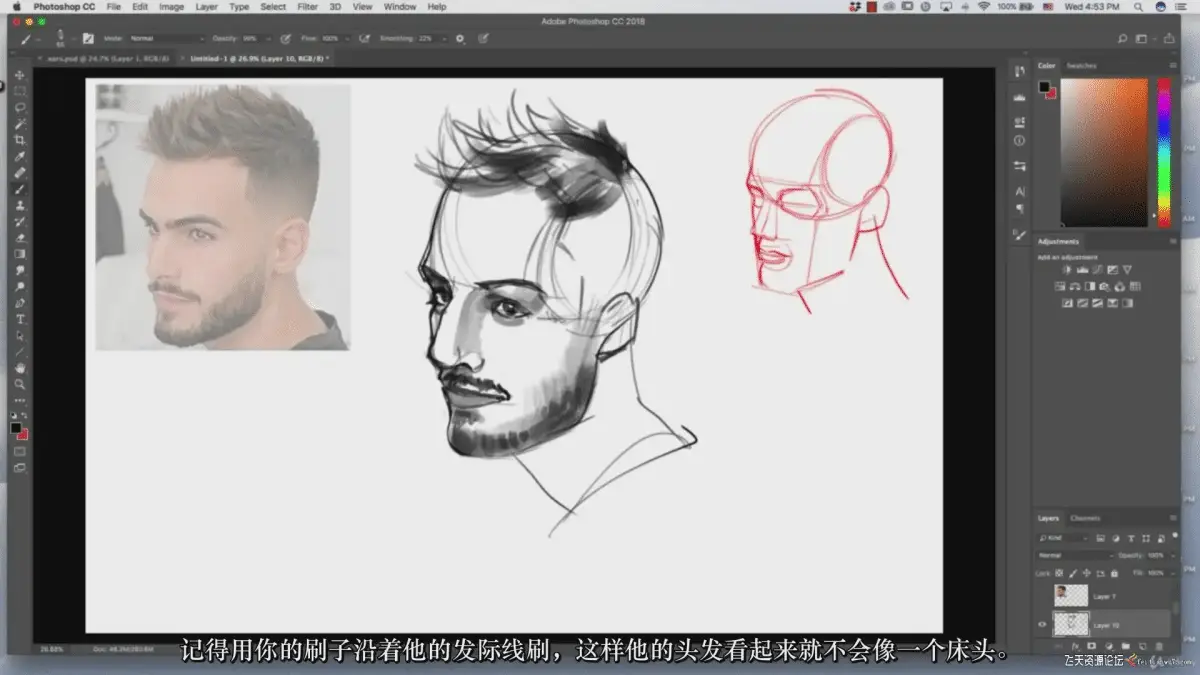This screenshot has height=675, width=1200.
Task: Open brush Flow slider dropdown
Action: tap(346, 39)
